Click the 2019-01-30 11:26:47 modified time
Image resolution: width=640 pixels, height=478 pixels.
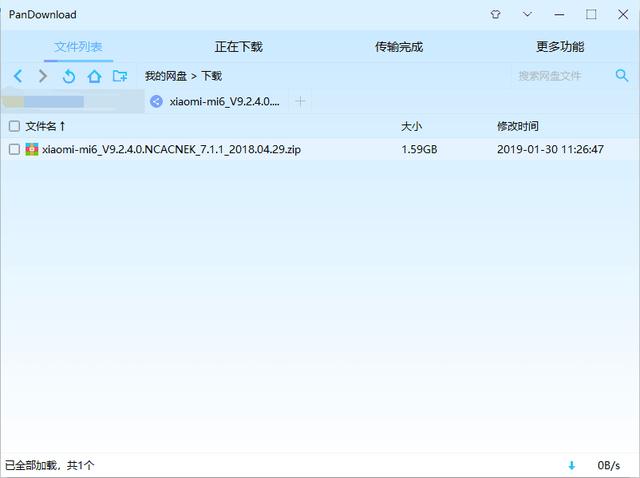[550, 149]
